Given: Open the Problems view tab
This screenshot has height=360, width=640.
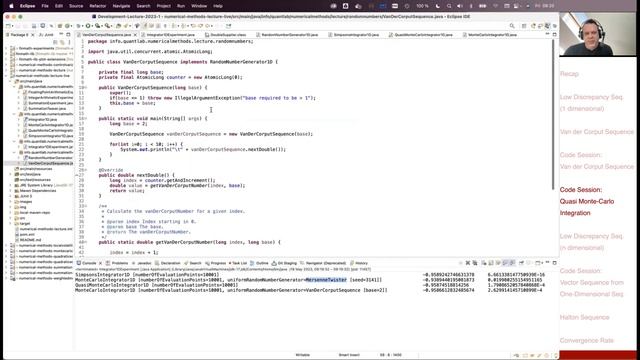Looking at the screenshot, I should point(117,263).
